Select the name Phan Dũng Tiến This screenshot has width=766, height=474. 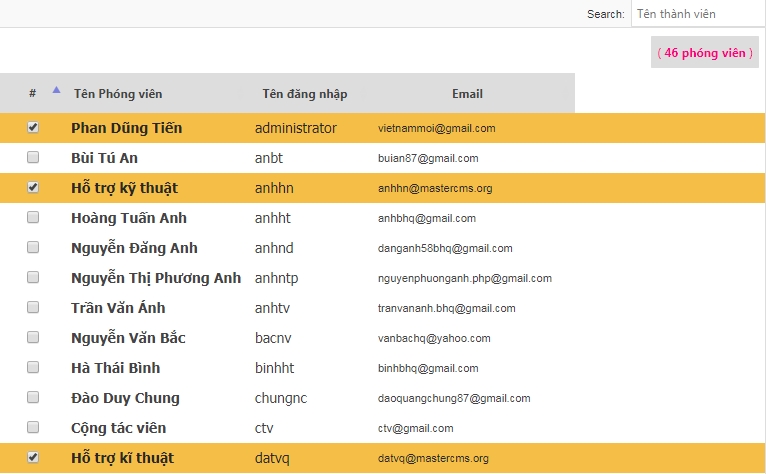coord(127,128)
